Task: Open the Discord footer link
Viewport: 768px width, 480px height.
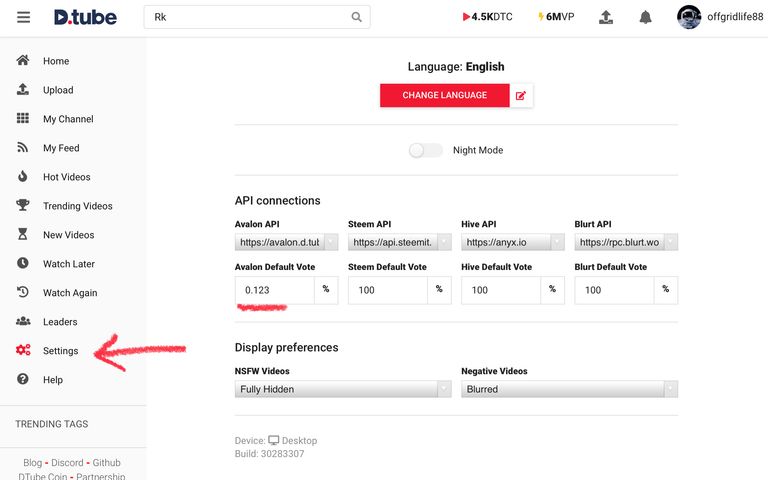Action: tap(67, 462)
